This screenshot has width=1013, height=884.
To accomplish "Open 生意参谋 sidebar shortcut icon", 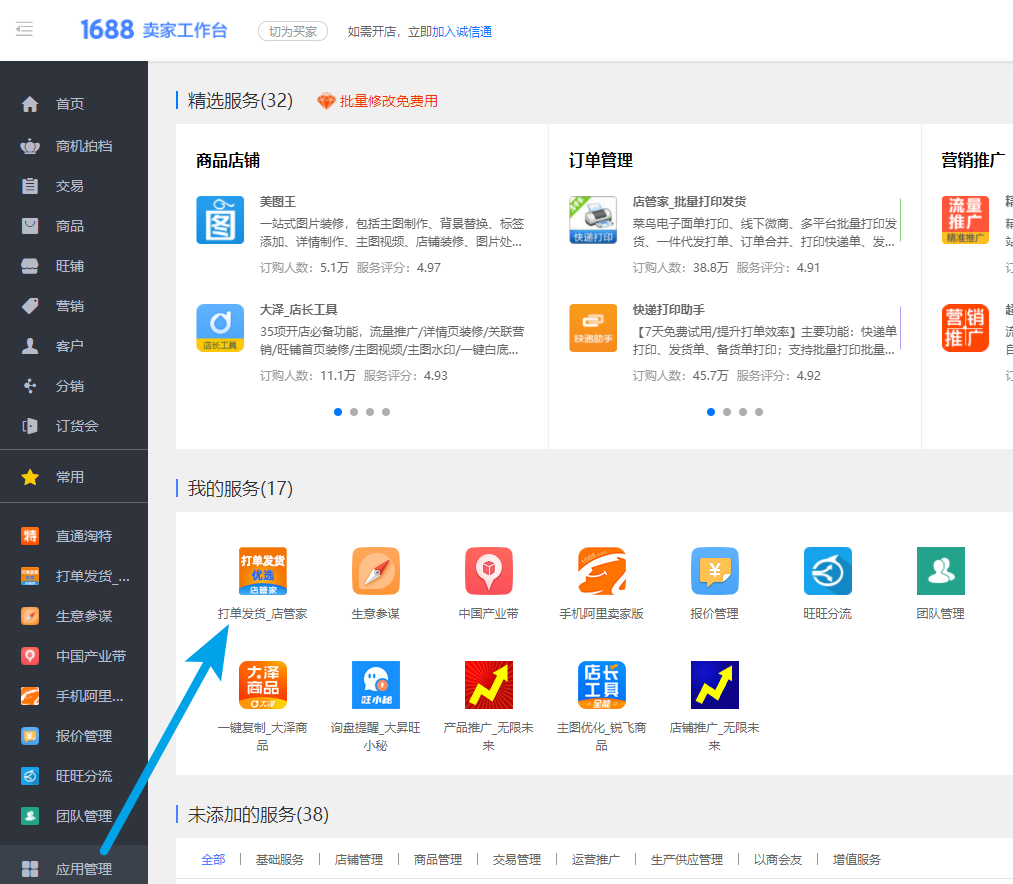I will click(30, 616).
